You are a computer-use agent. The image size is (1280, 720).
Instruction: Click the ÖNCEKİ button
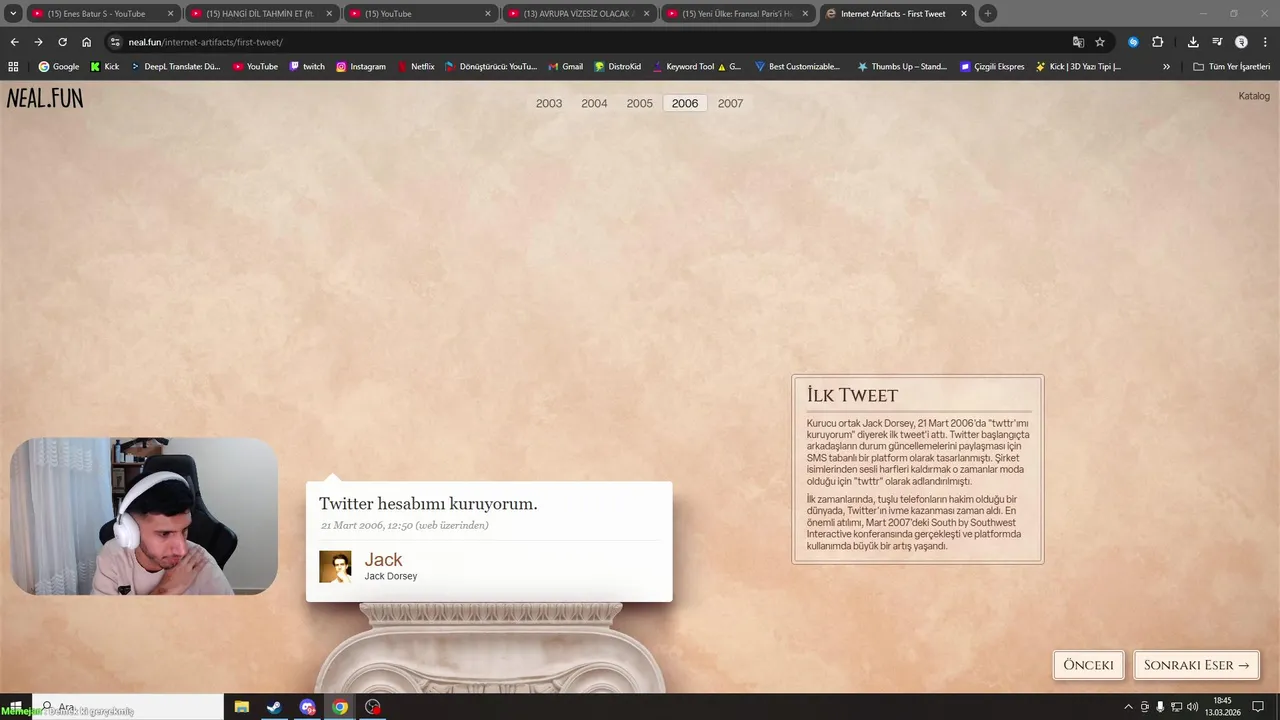point(1089,665)
